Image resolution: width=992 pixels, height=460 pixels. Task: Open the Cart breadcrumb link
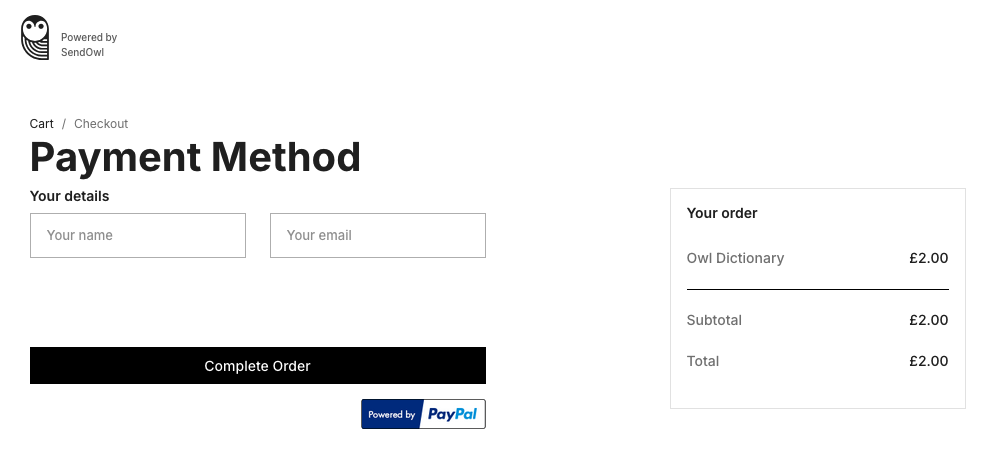[x=41, y=124]
